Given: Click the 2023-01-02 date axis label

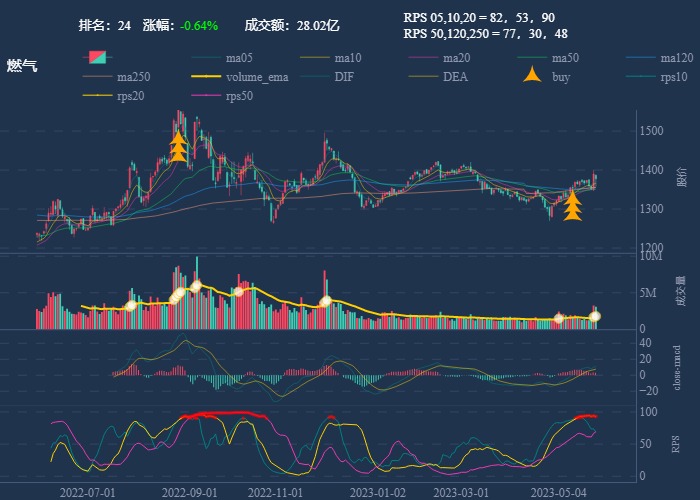Looking at the screenshot, I should pos(378,492).
